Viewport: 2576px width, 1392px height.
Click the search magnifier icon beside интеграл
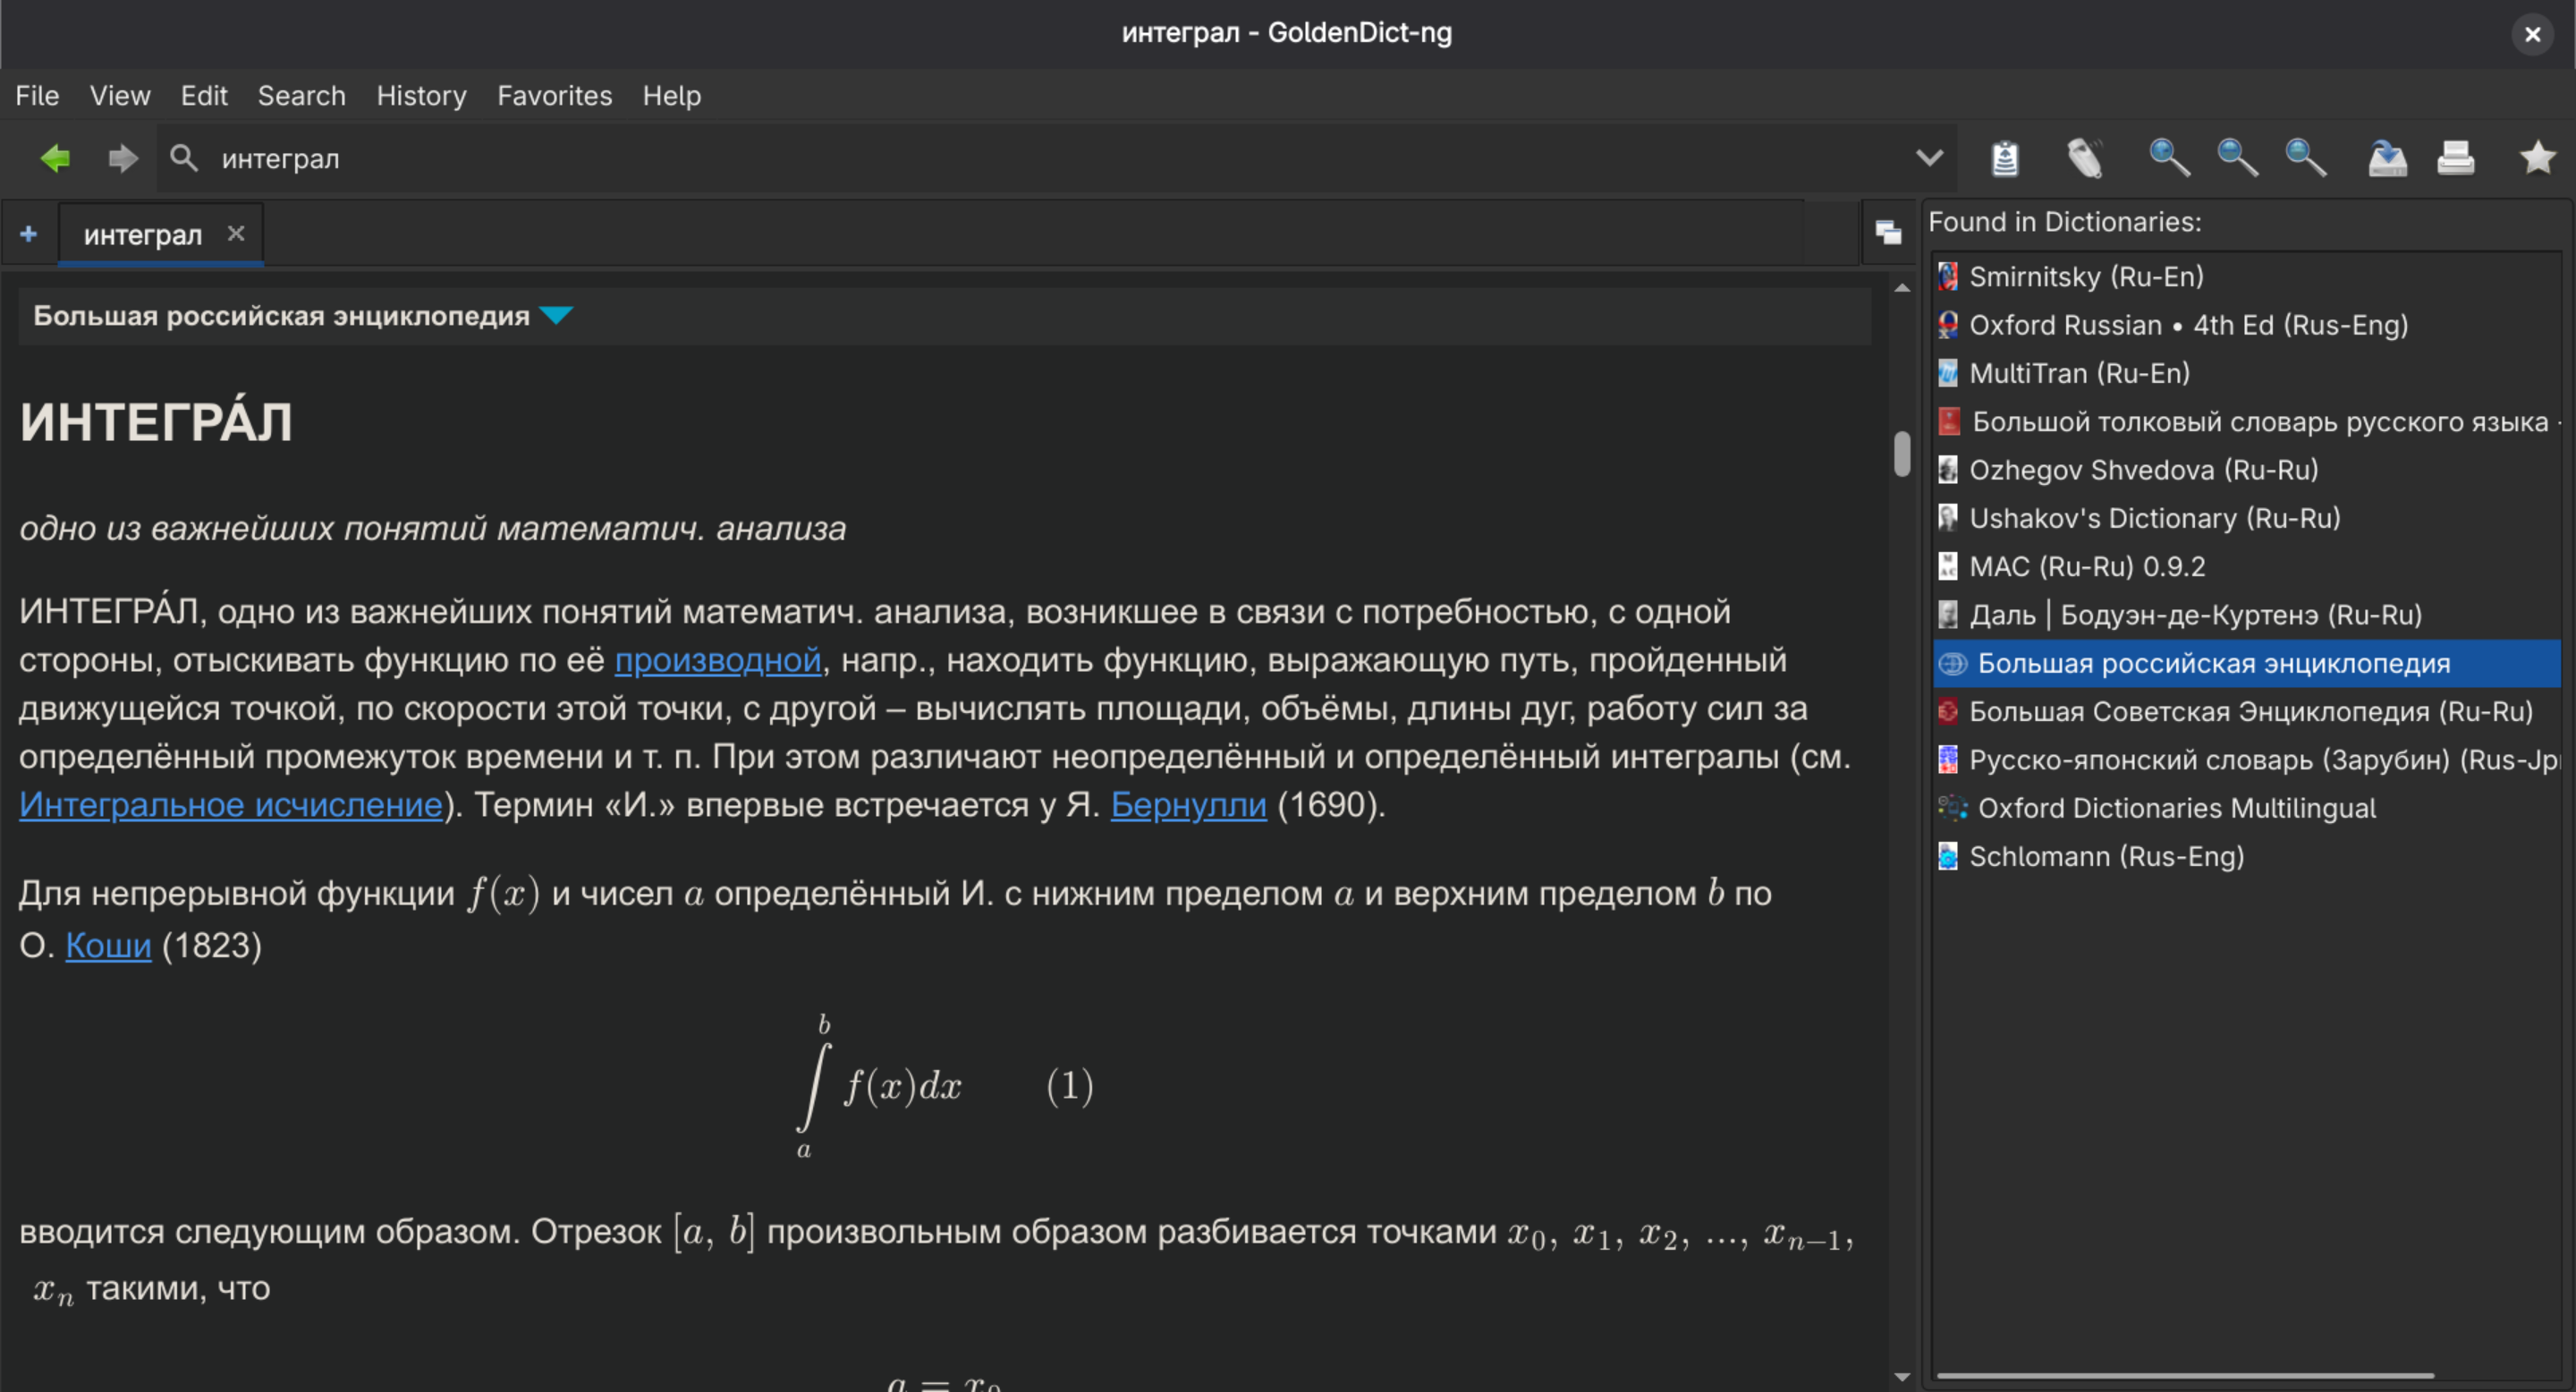click(x=184, y=158)
